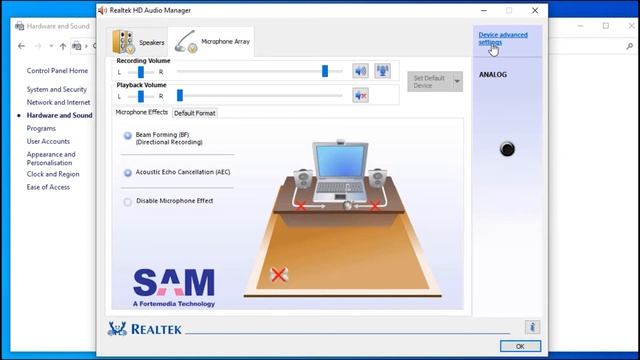Open Appearance and Personalisation in Control Panel
Screen dimensions: 640x360
pos(51,158)
